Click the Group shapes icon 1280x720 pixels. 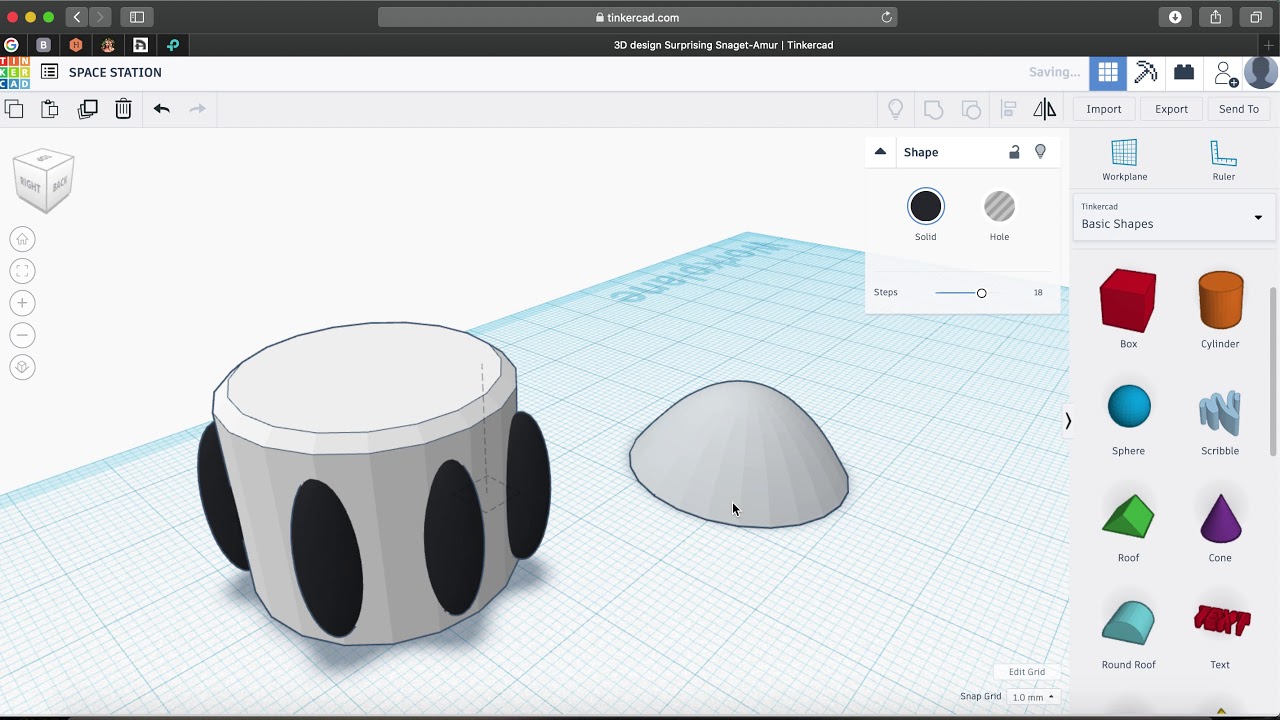pyautogui.click(x=933, y=109)
